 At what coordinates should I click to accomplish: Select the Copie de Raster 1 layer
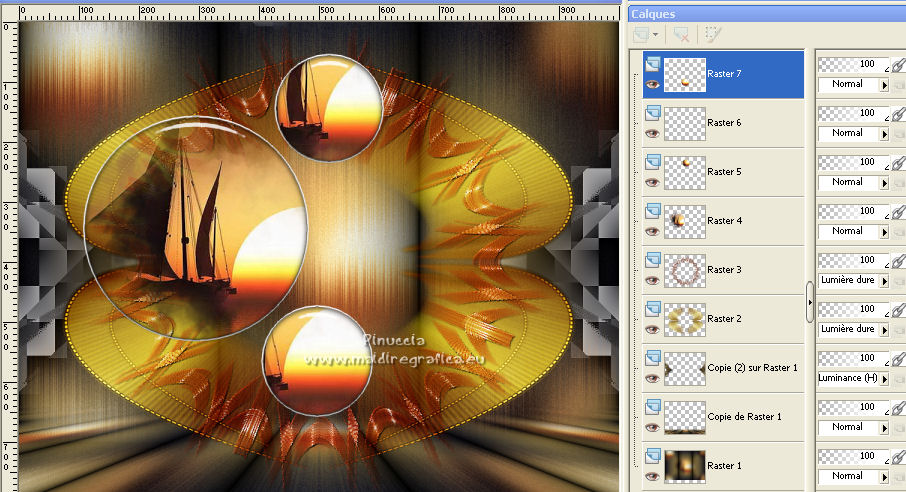(744, 417)
